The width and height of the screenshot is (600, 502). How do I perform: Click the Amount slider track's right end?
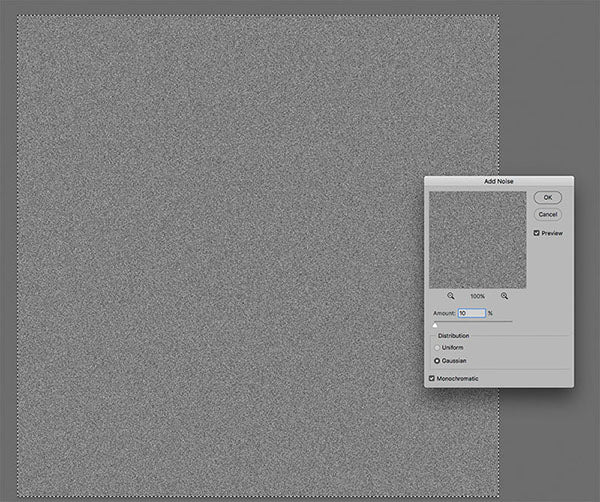[x=511, y=321]
